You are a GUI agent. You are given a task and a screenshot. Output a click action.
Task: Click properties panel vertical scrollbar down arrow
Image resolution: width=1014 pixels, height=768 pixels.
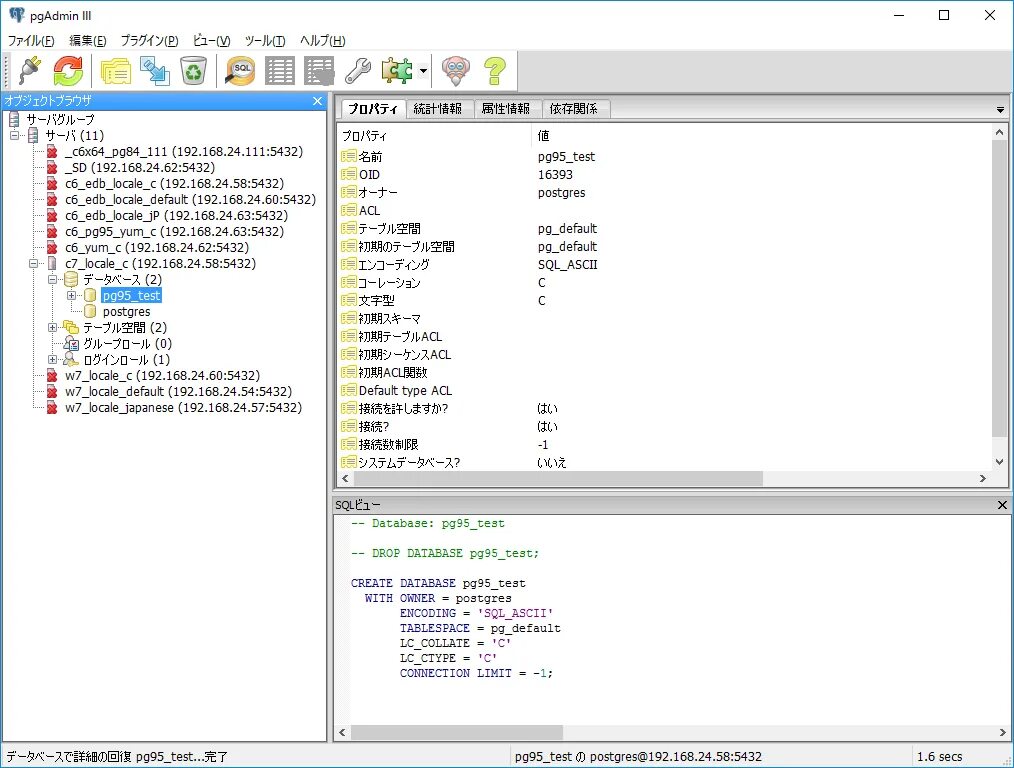pos(999,462)
